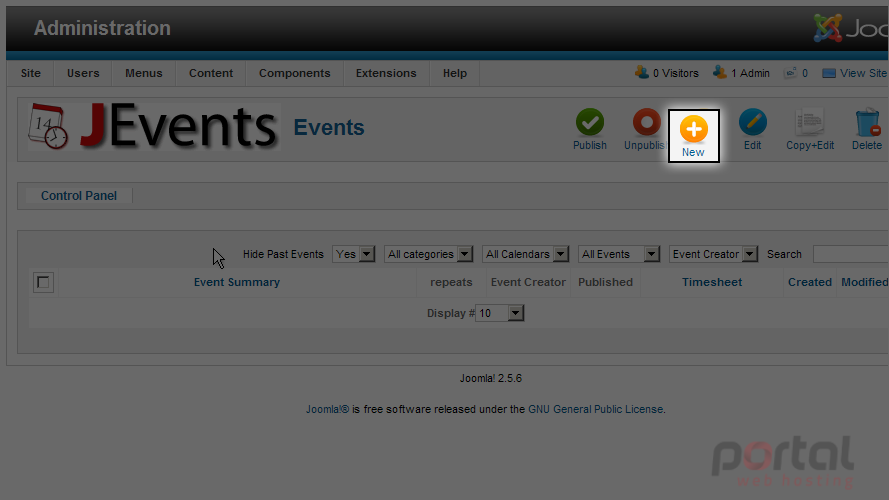Click the Admin users icon
Image resolution: width=889 pixels, height=500 pixels.
point(719,73)
